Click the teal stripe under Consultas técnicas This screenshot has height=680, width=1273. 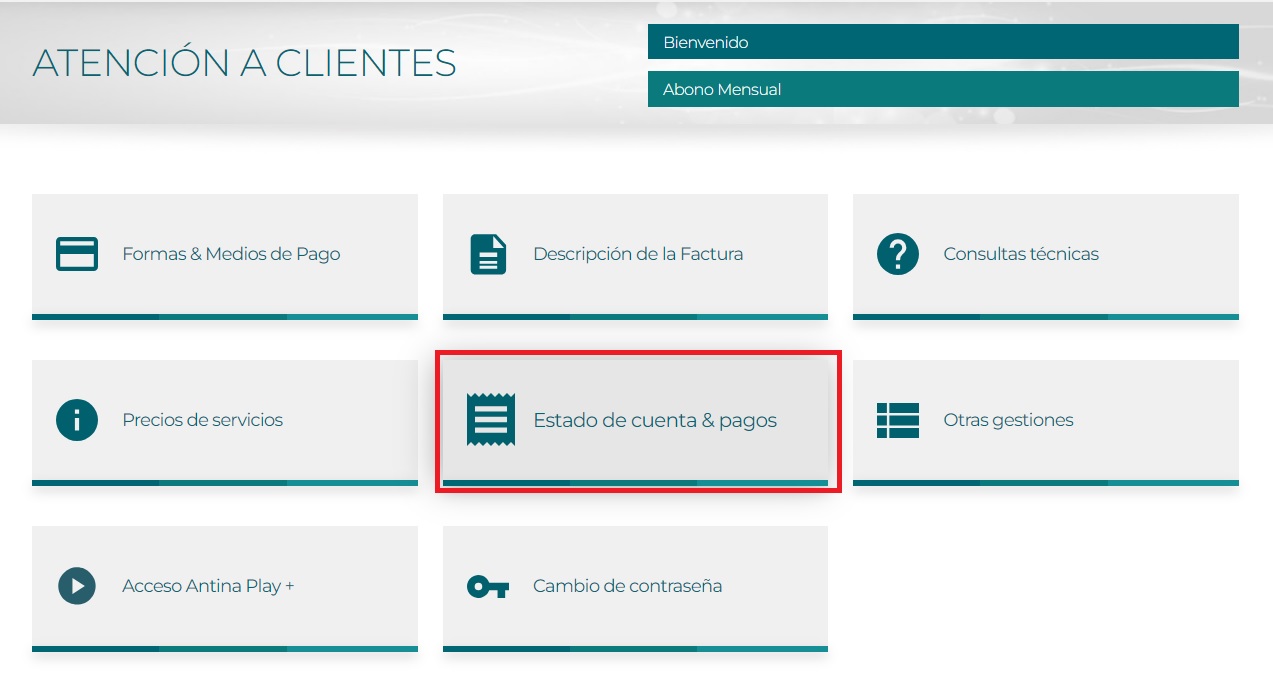click(1045, 317)
